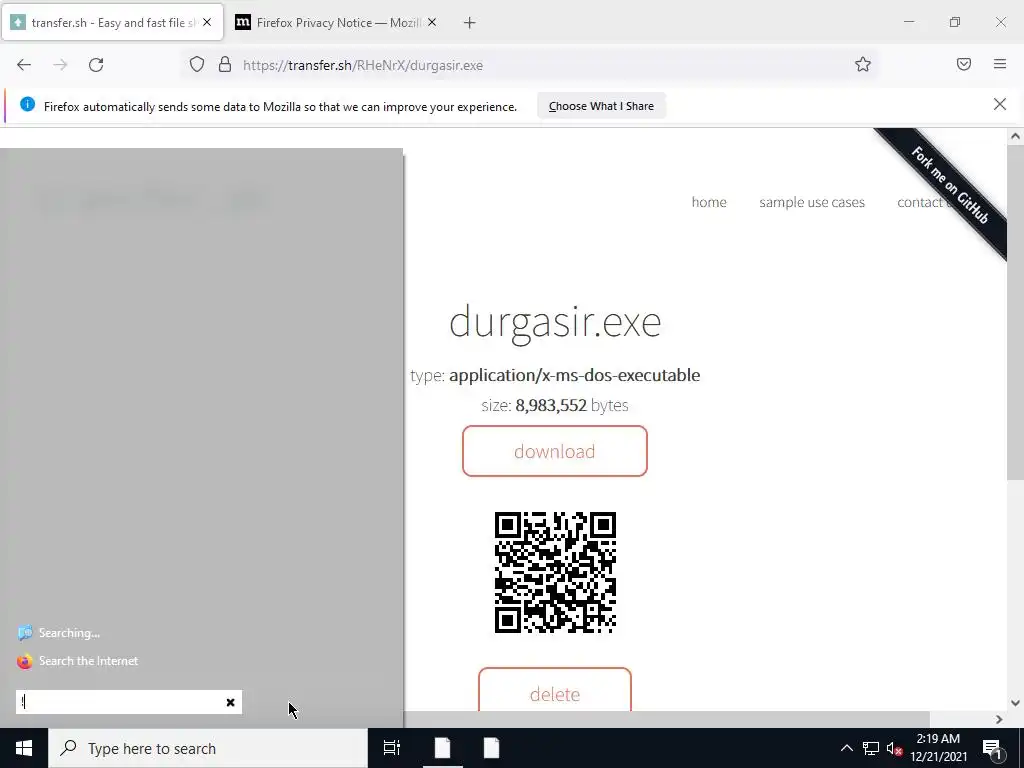Click the first document icon on taskbar

(x=443, y=748)
